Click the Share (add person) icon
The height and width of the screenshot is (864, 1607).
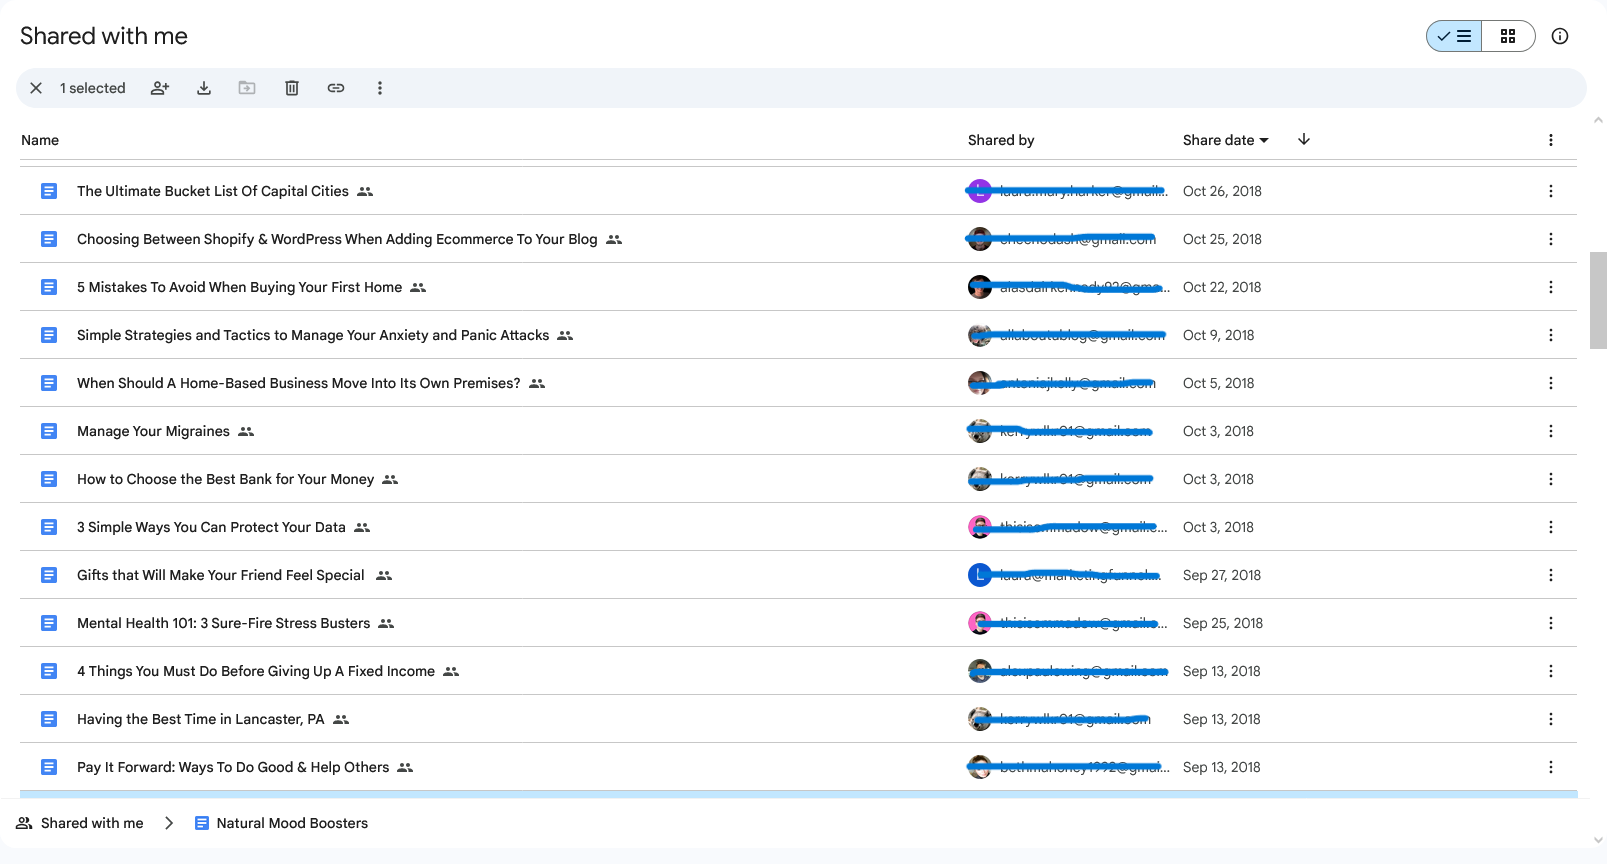[160, 88]
